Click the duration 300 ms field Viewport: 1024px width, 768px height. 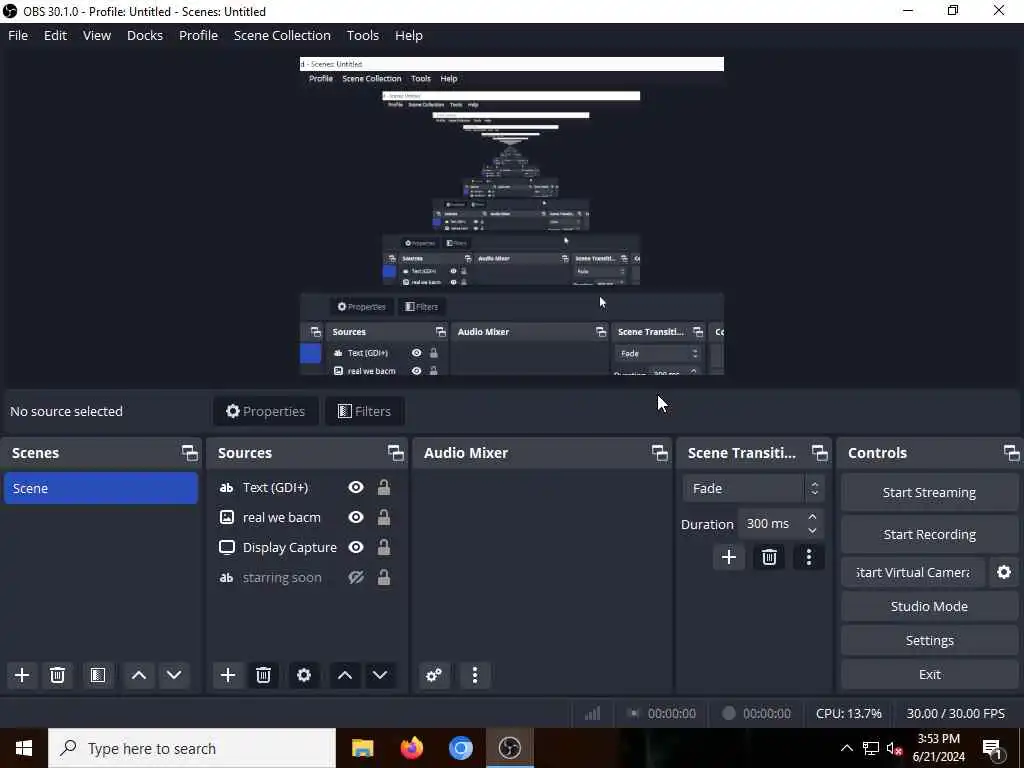[773, 524]
